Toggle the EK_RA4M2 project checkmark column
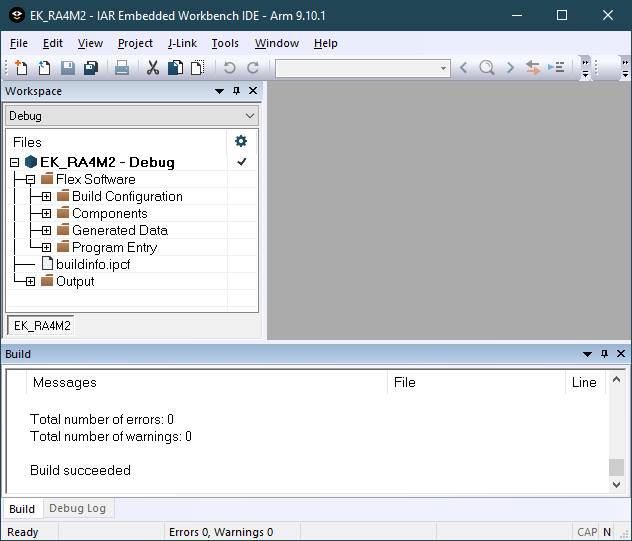Viewport: 632px width, 541px height. click(x=241, y=162)
